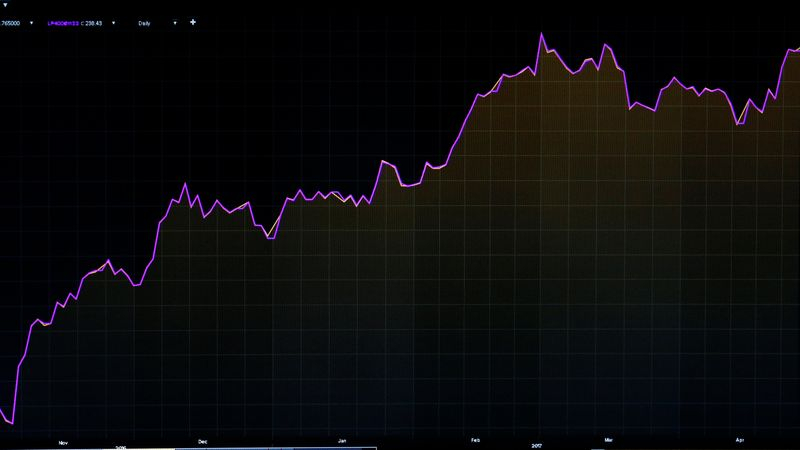
Task: Click the purple ticker symbol label
Action: [62, 22]
